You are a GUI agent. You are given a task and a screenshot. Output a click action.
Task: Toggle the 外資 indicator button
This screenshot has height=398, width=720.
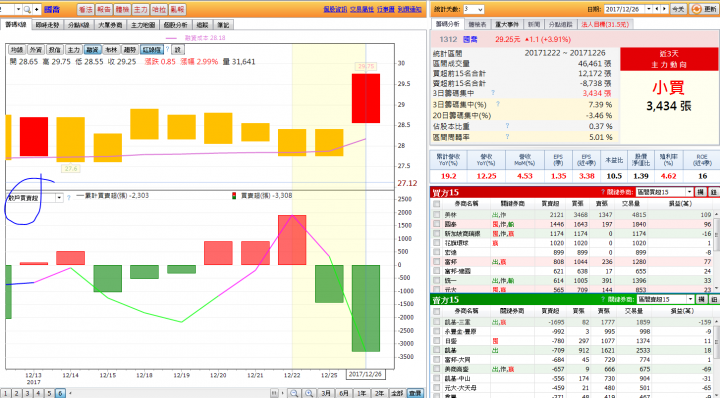(36, 50)
